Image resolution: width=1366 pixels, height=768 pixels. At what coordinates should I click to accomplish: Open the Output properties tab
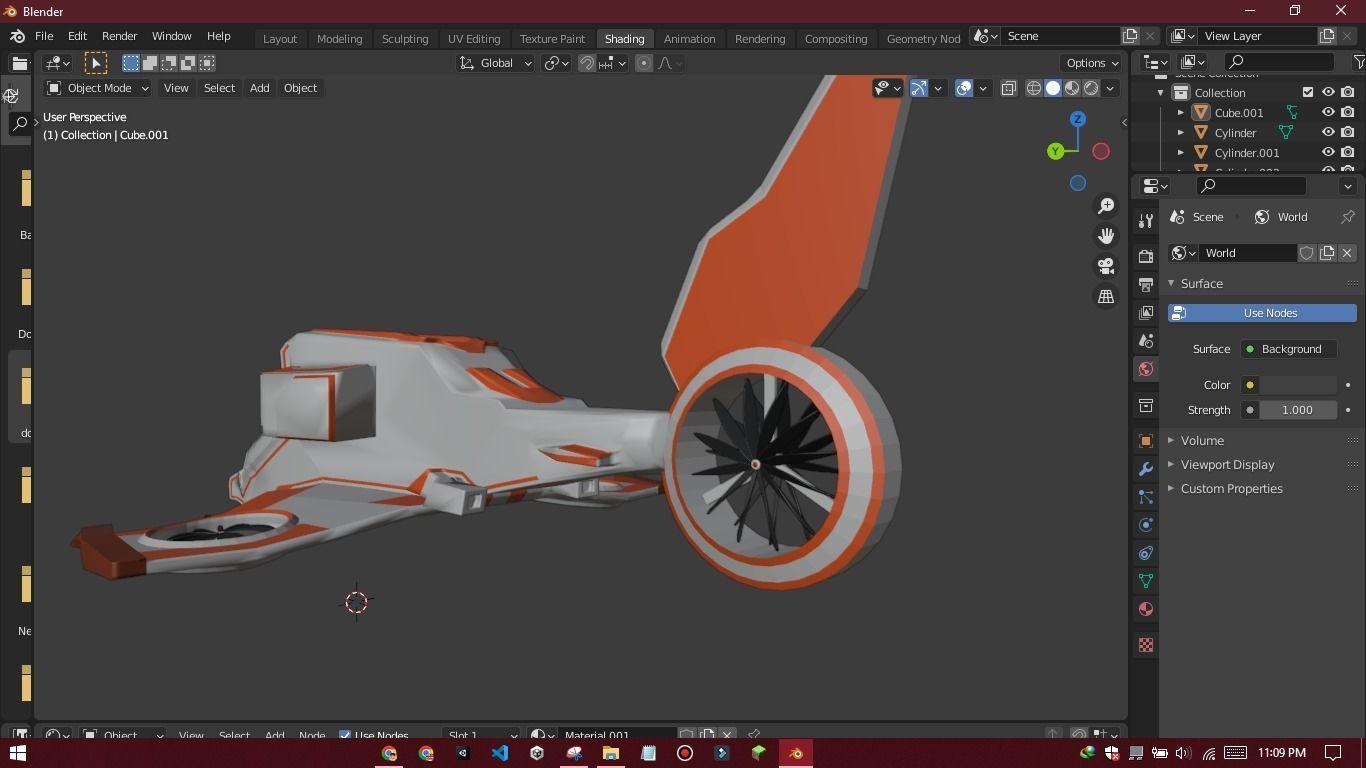(1146, 285)
